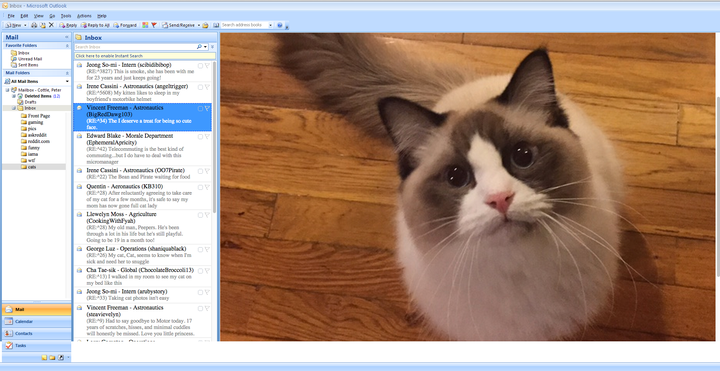Toggle category box on Quentin Aeronautics email
Screen dimensions: 720x371
point(200,187)
